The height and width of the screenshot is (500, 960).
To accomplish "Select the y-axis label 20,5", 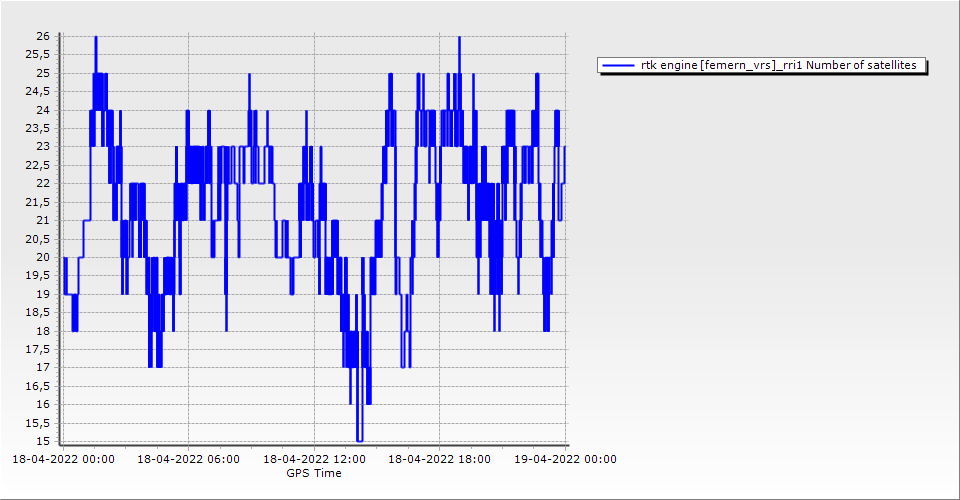I will pos(39,239).
